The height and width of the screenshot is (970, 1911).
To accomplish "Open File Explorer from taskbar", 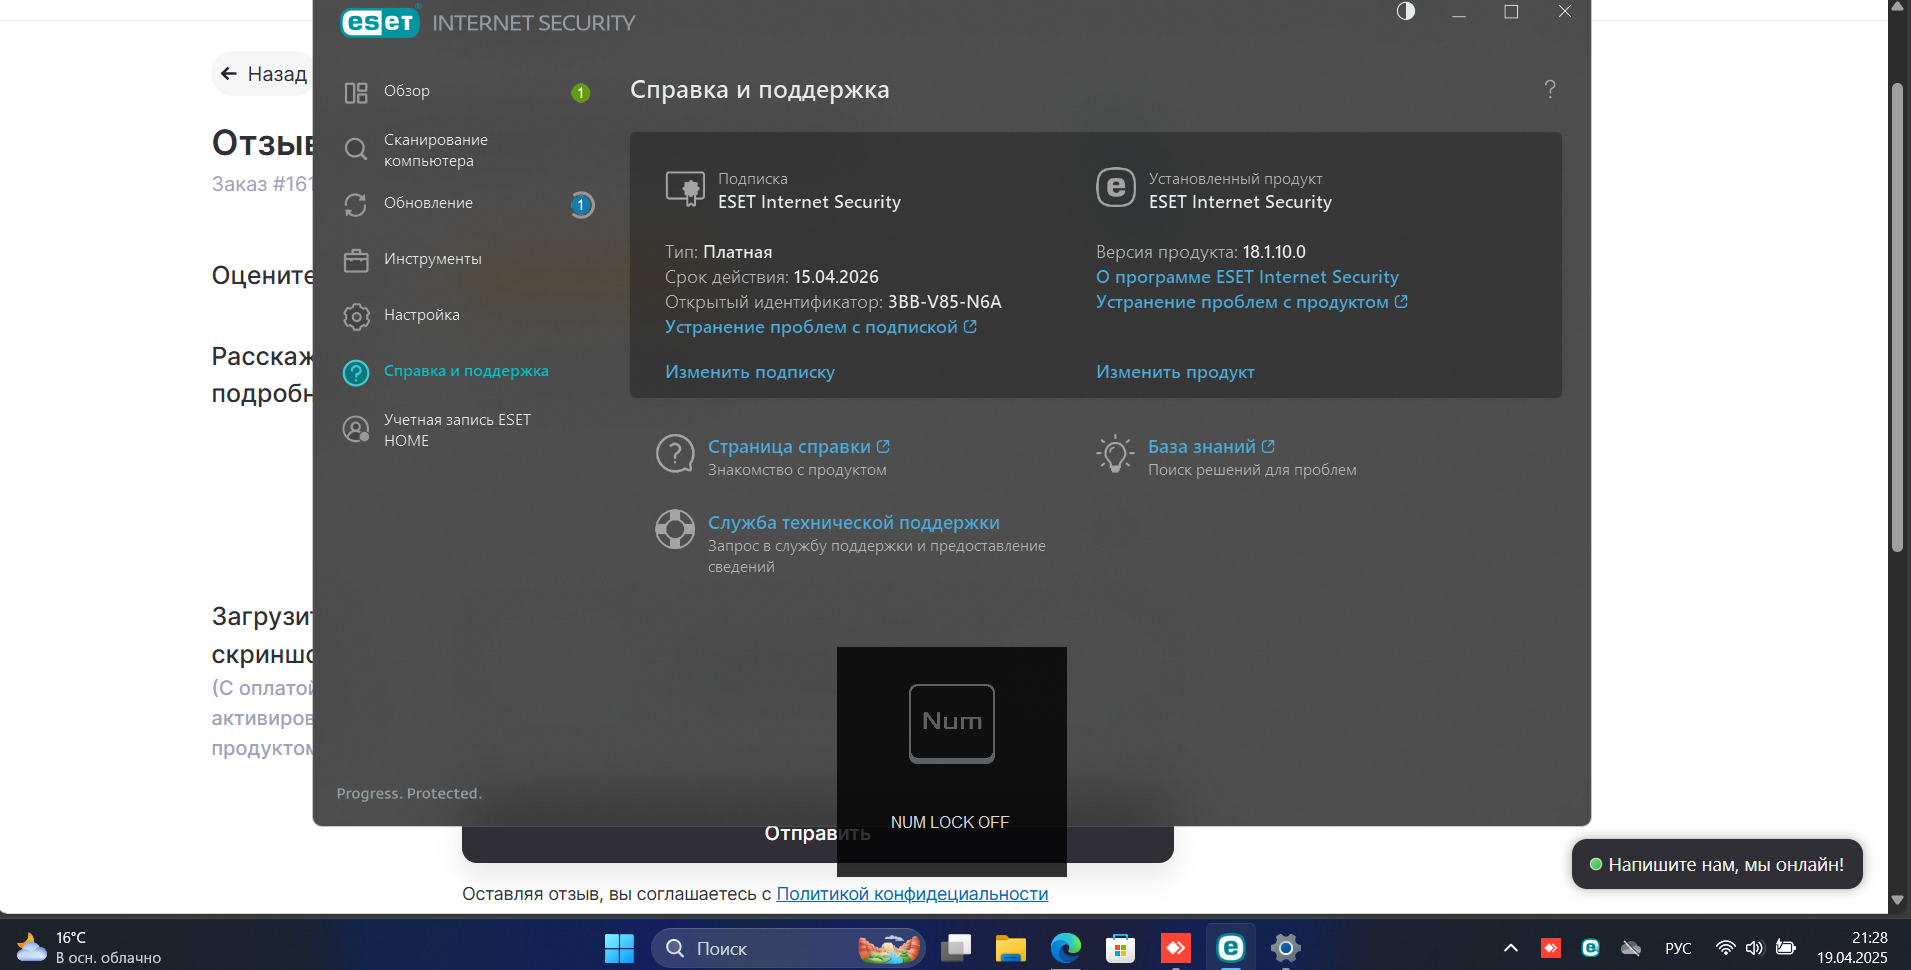I will pos(1011,948).
